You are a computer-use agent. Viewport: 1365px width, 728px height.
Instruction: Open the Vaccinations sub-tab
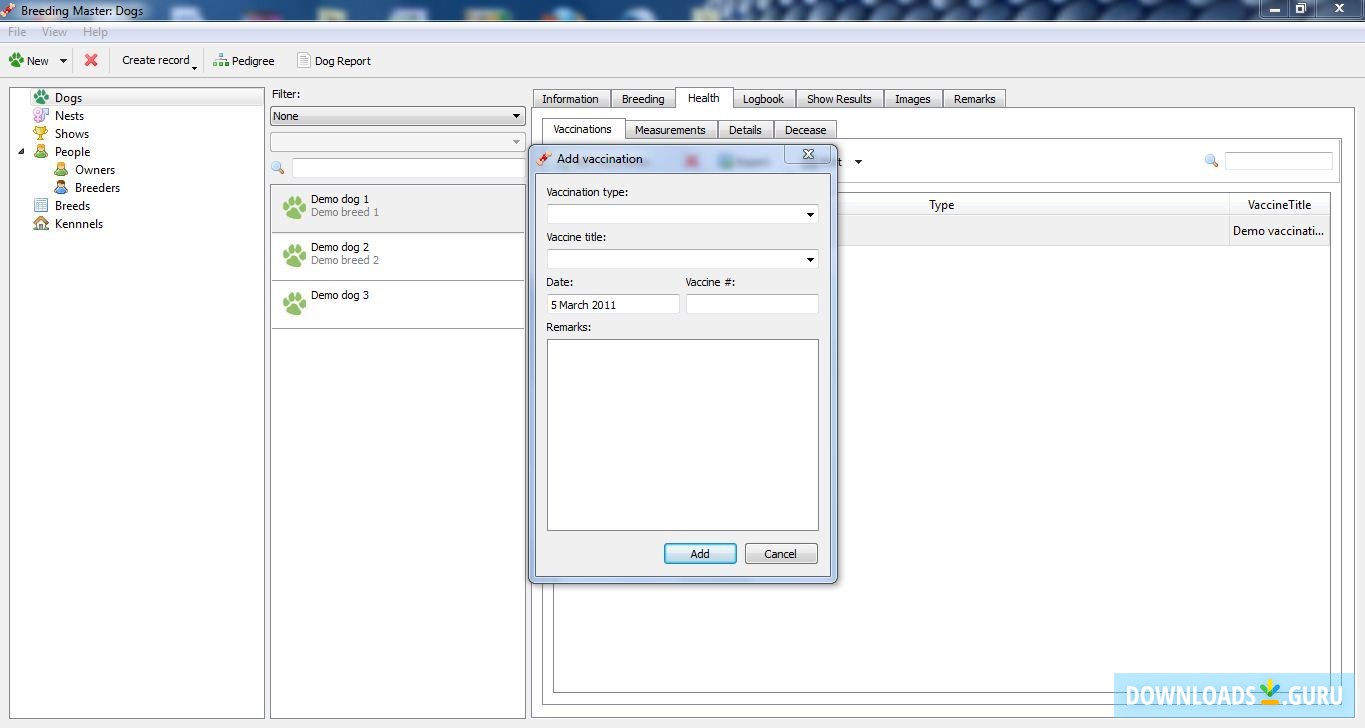(x=582, y=129)
